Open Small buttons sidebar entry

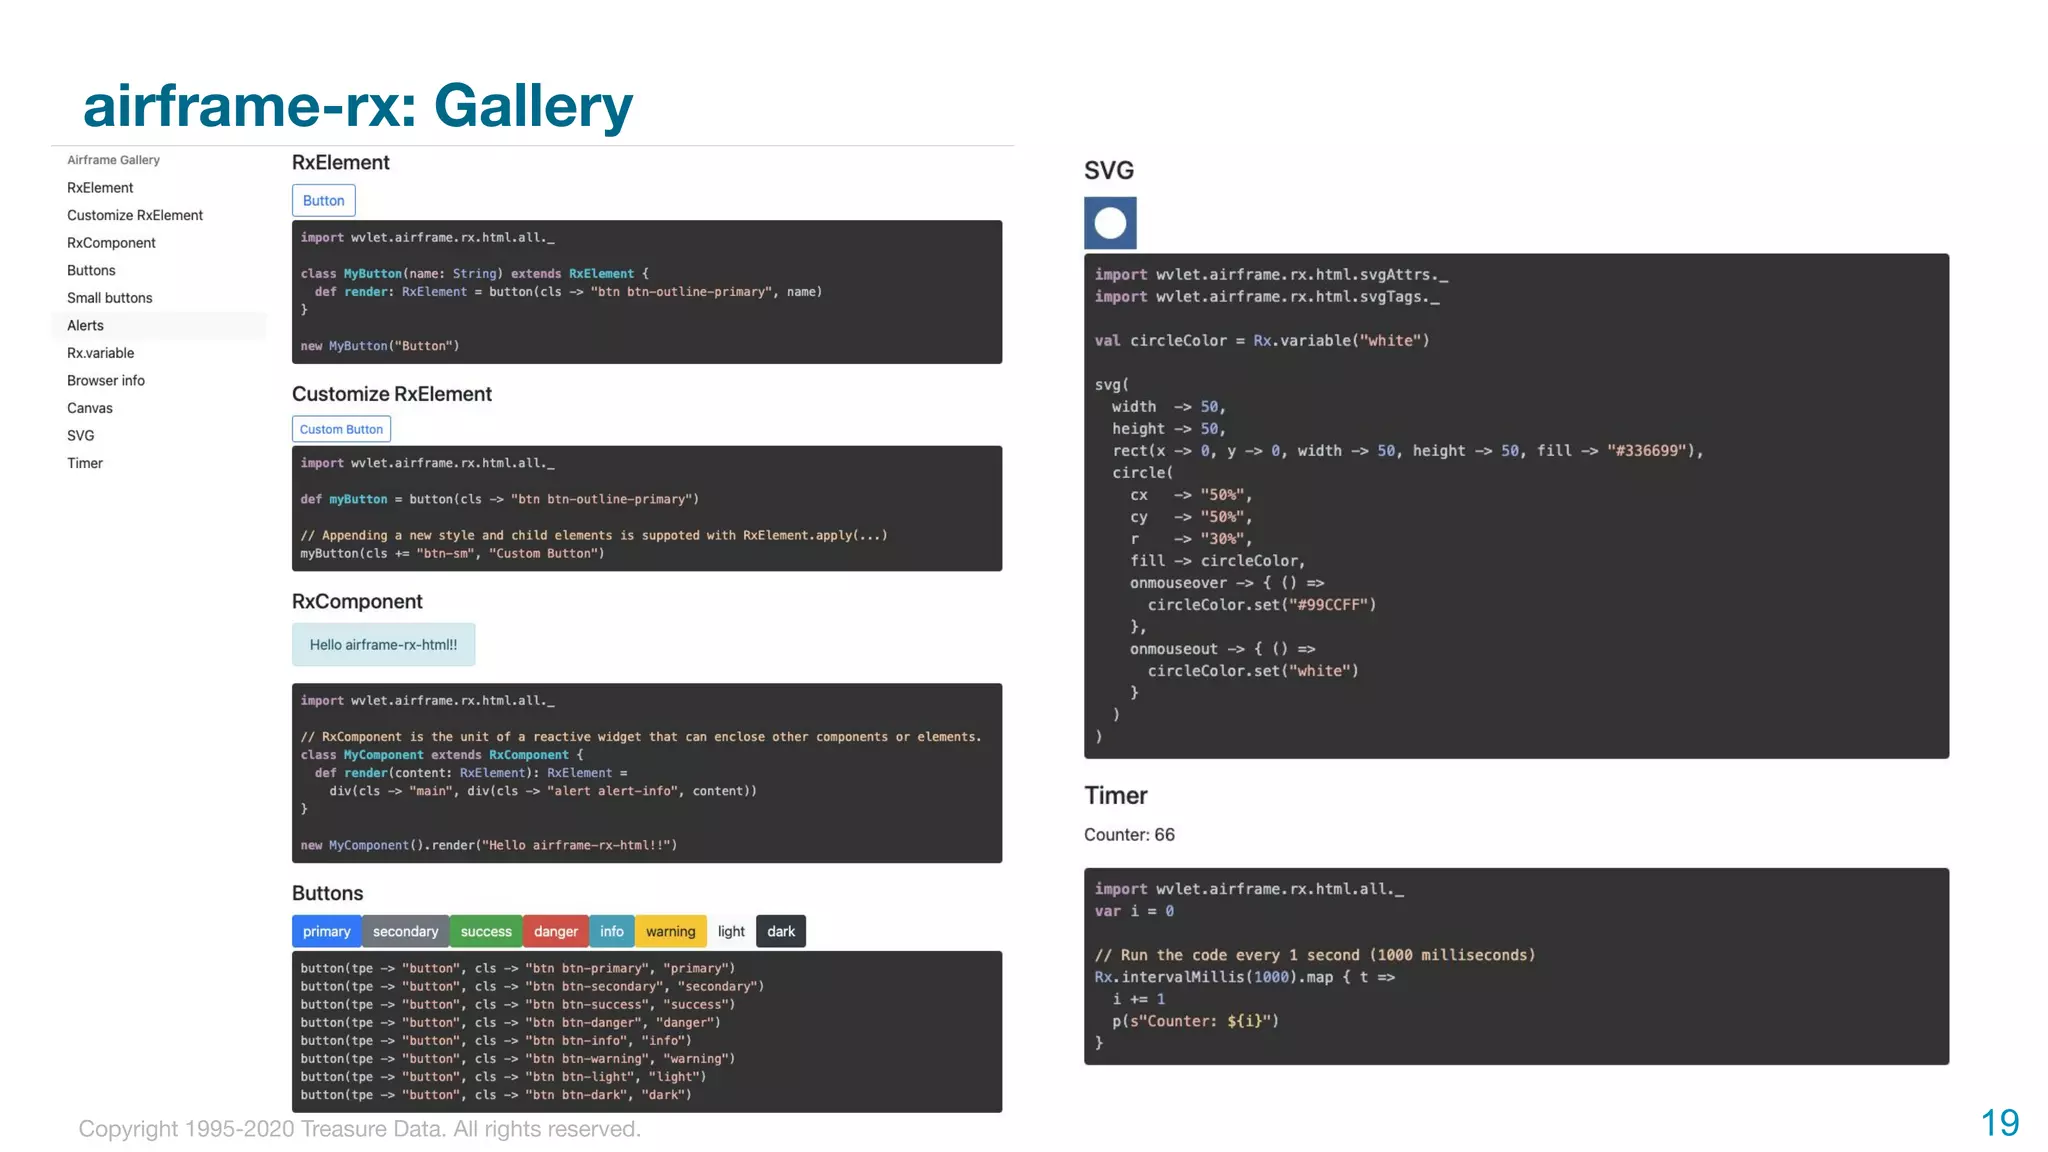click(110, 298)
